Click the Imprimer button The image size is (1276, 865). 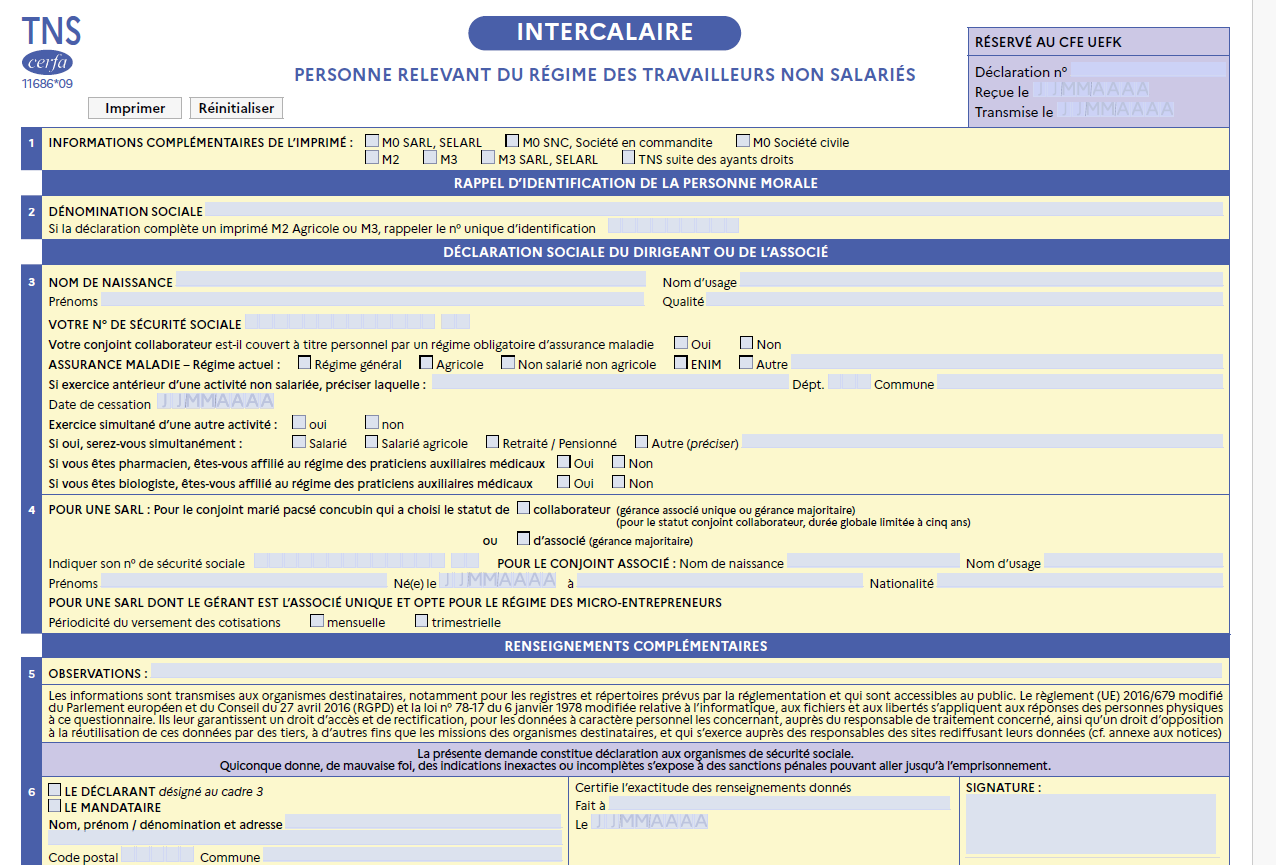[x=135, y=108]
